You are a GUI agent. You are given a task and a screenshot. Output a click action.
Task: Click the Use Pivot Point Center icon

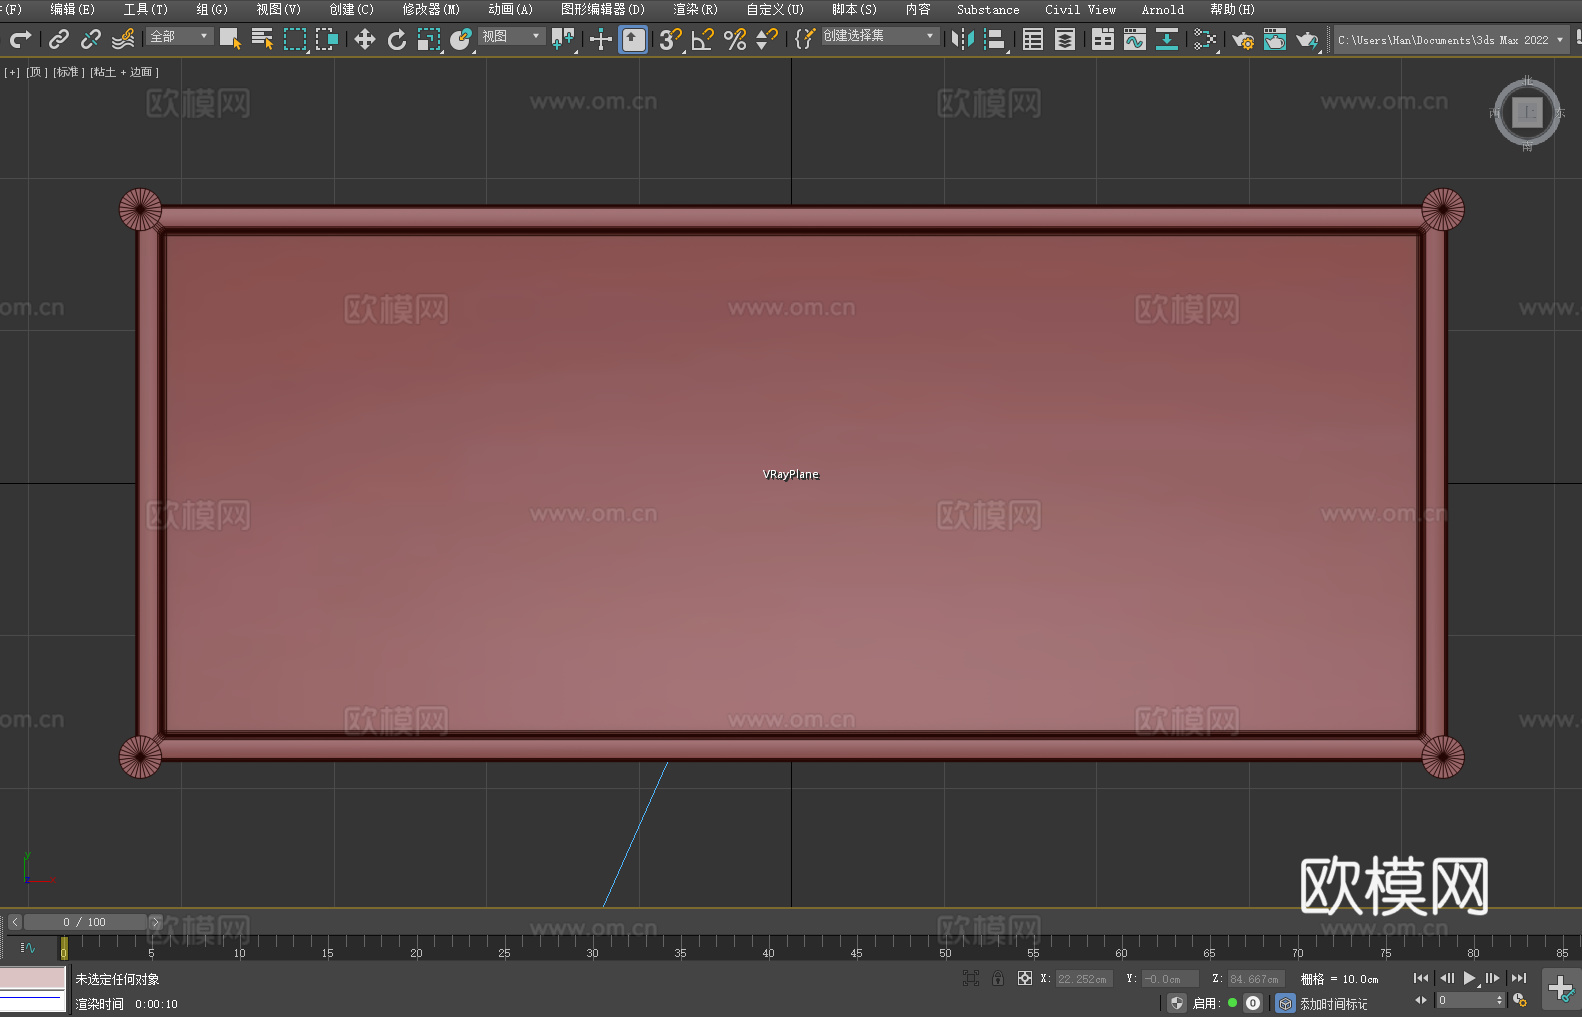coord(563,39)
